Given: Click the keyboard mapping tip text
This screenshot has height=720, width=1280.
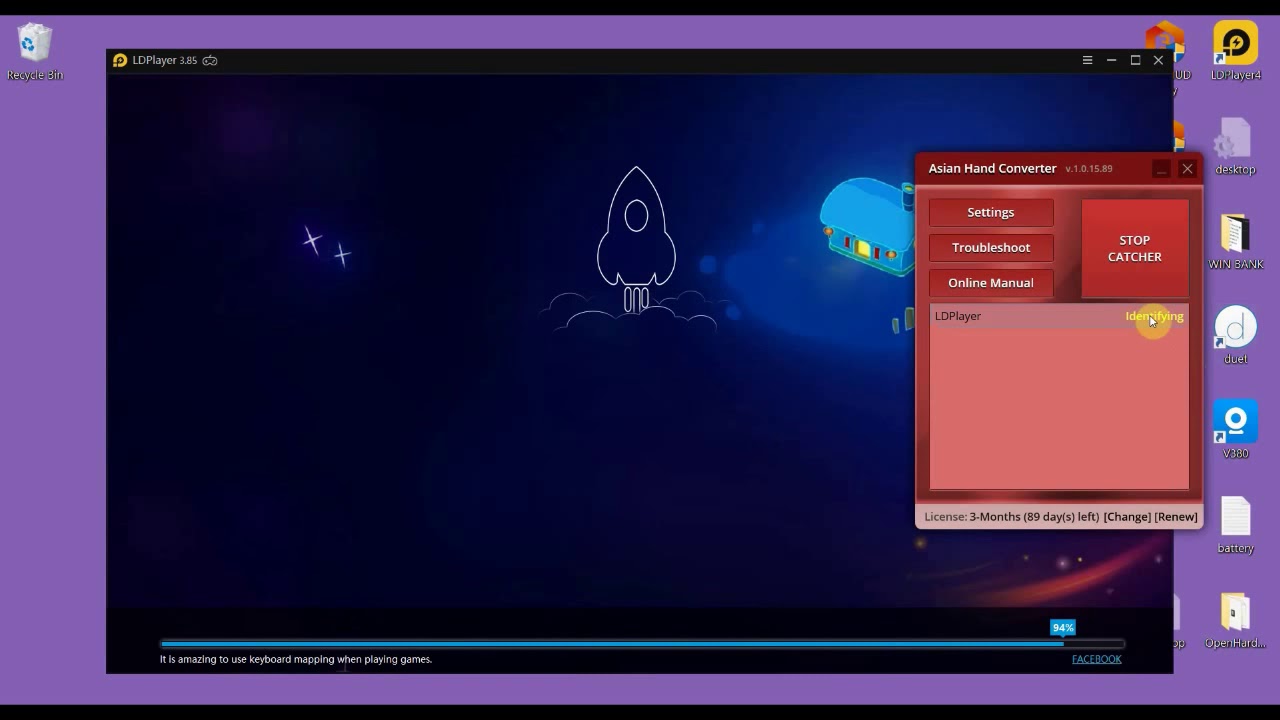Looking at the screenshot, I should 296,659.
